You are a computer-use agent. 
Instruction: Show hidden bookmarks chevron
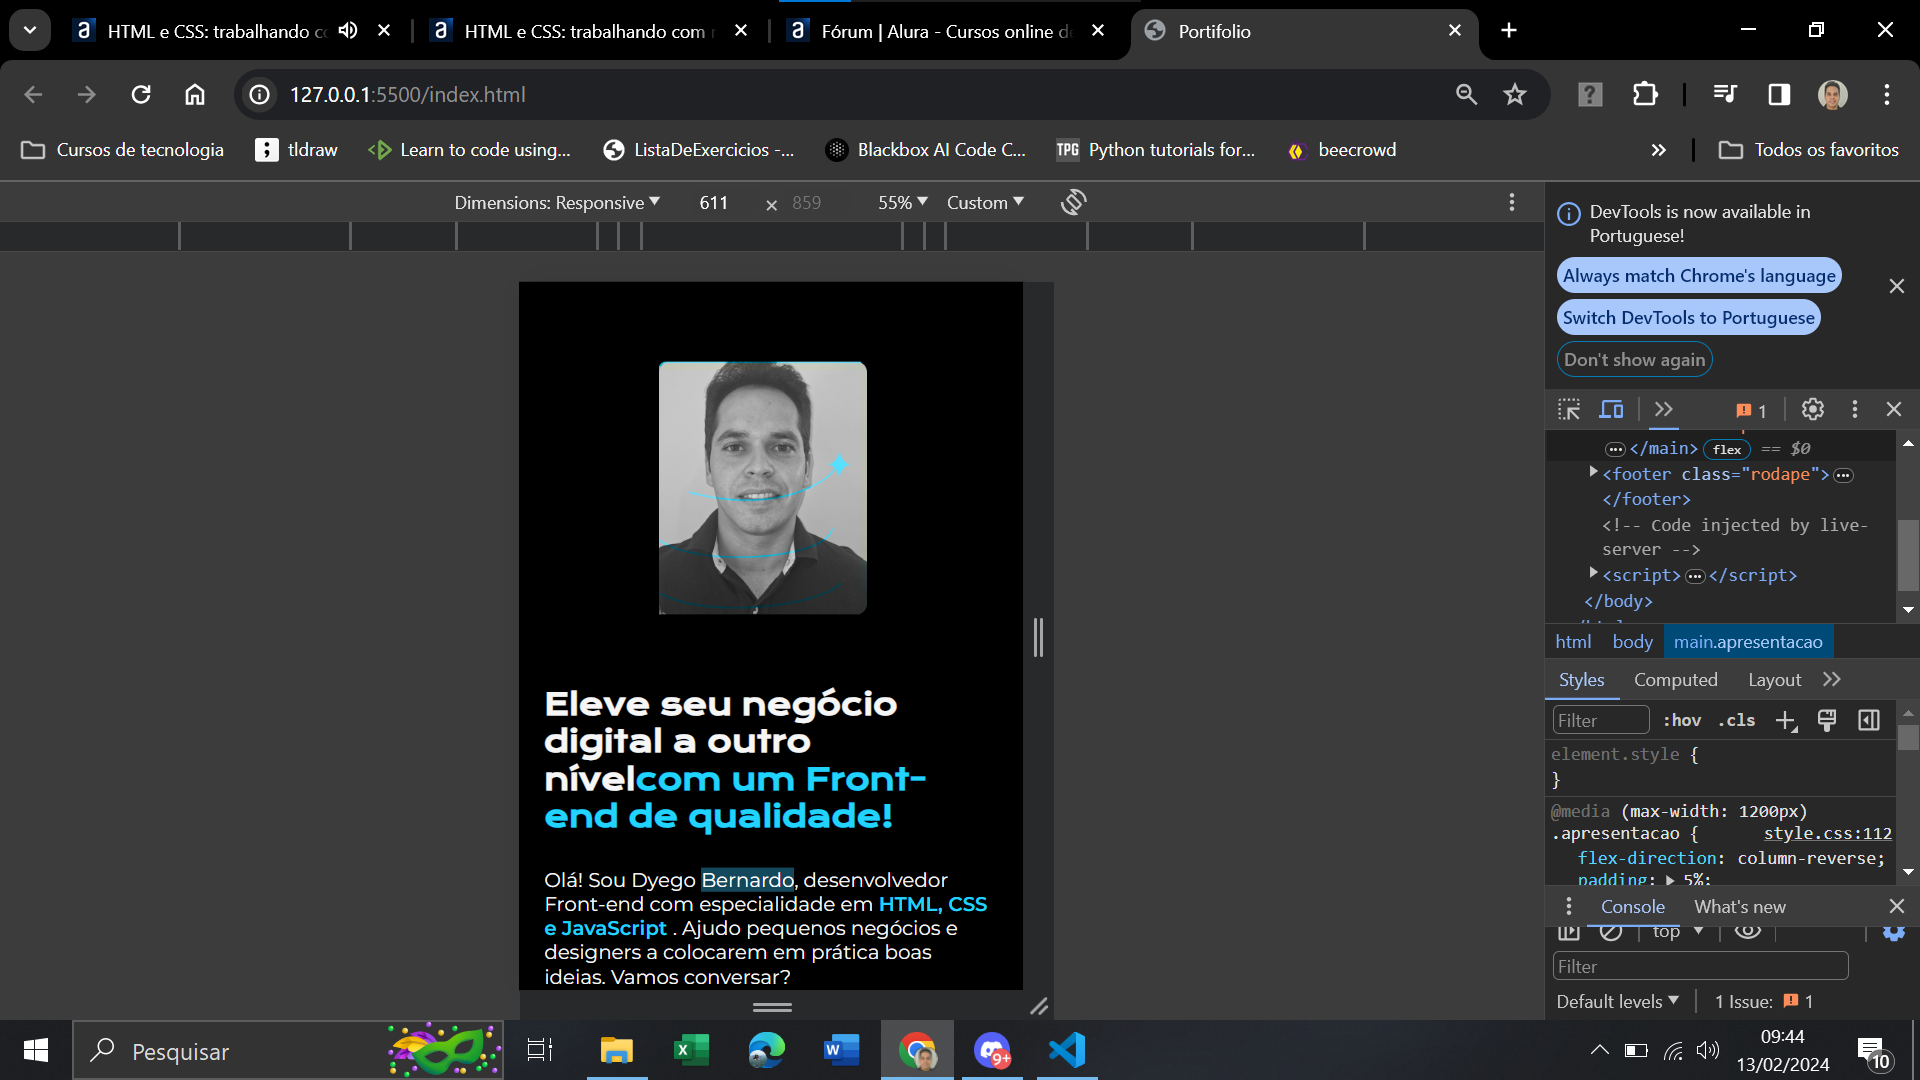point(1659,150)
